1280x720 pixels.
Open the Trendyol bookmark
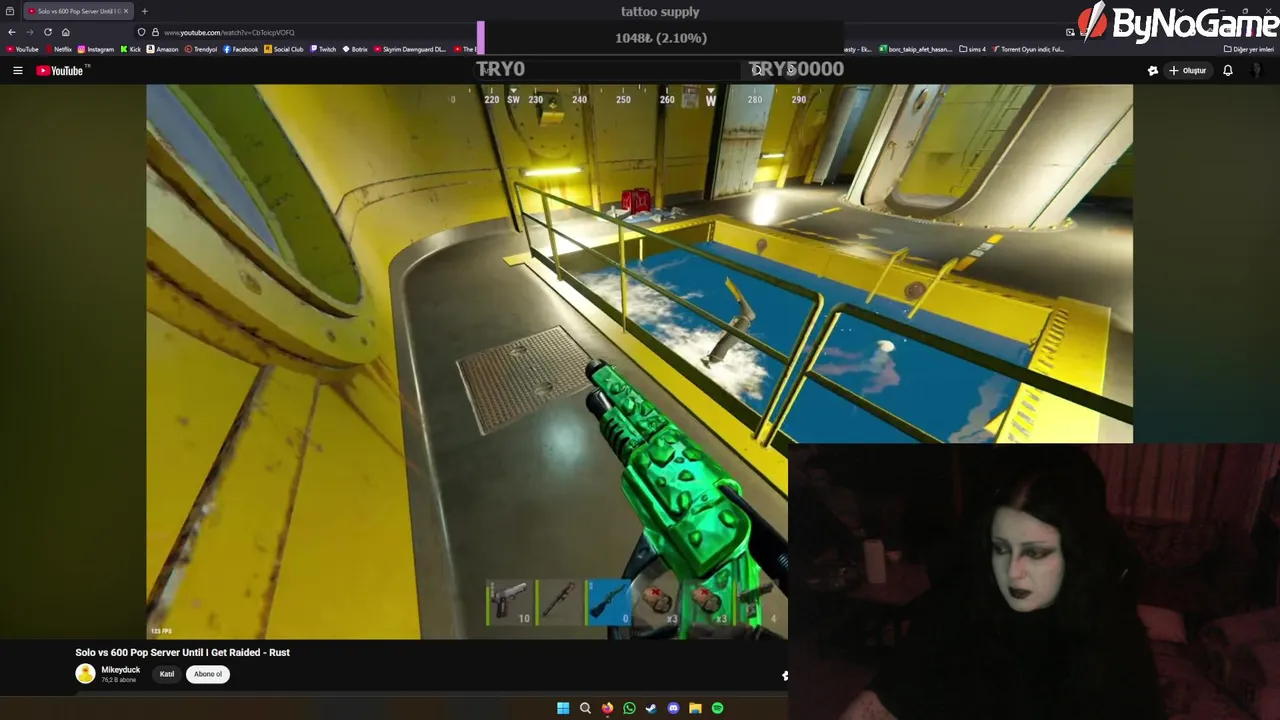tap(201, 49)
